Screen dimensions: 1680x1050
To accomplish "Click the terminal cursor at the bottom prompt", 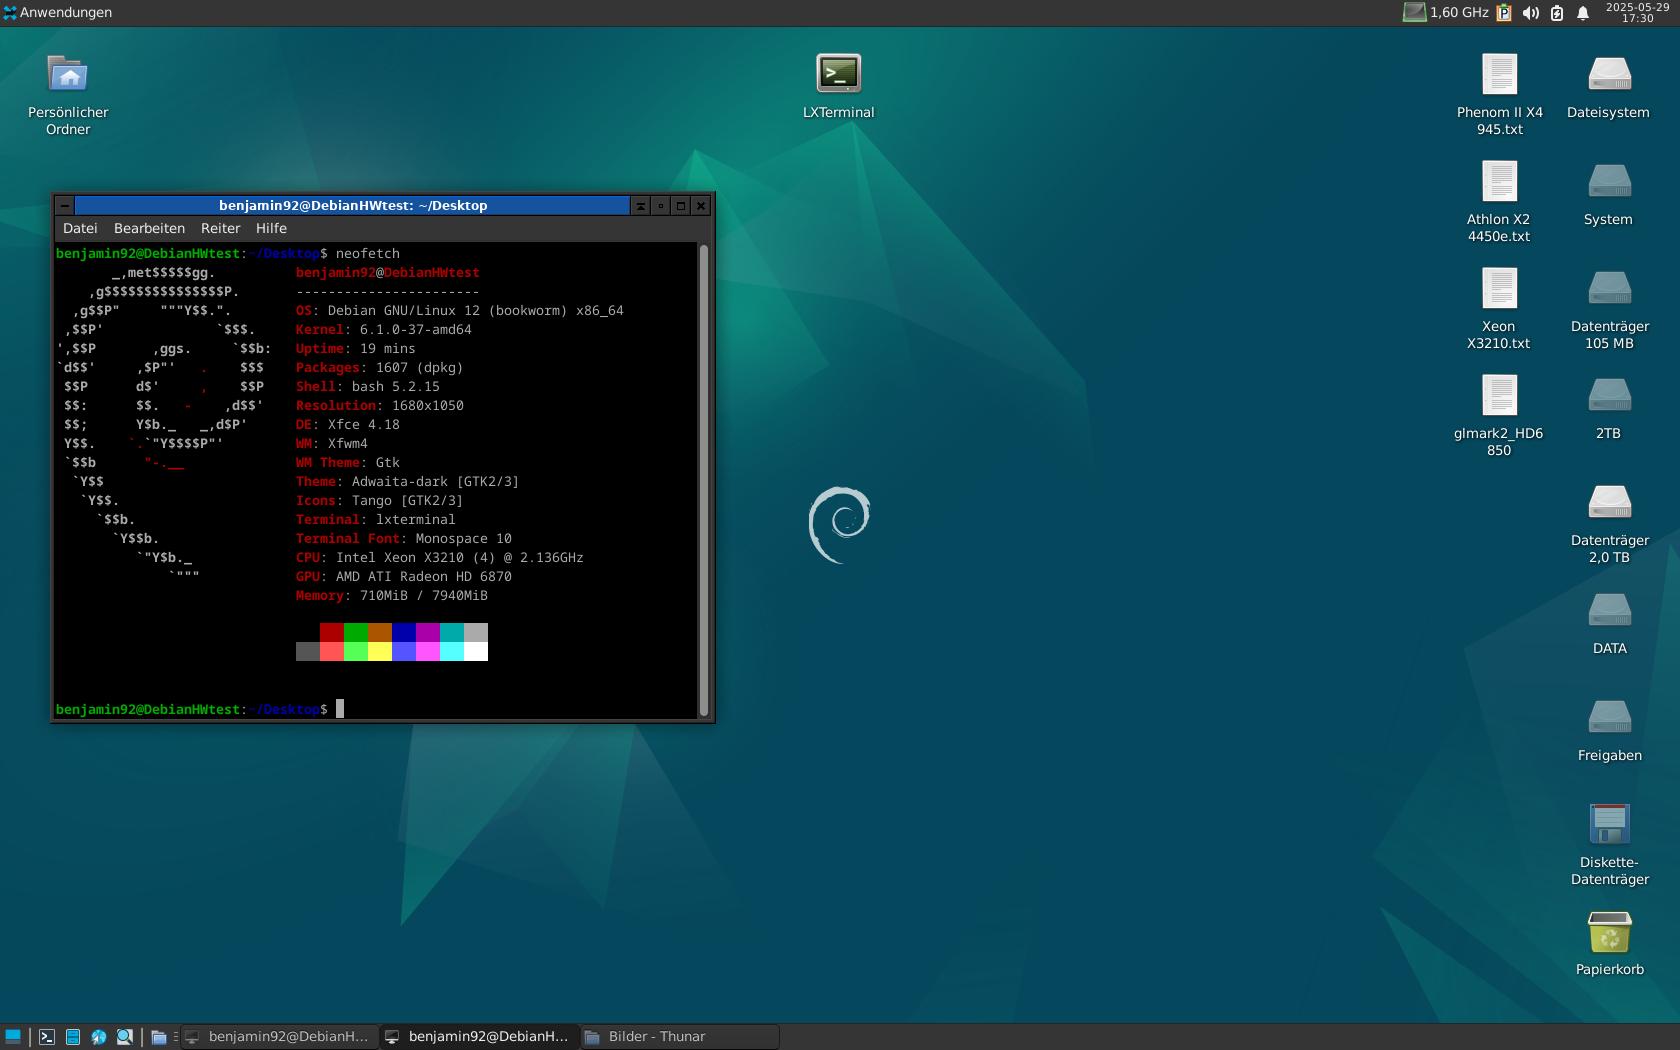I will (340, 709).
